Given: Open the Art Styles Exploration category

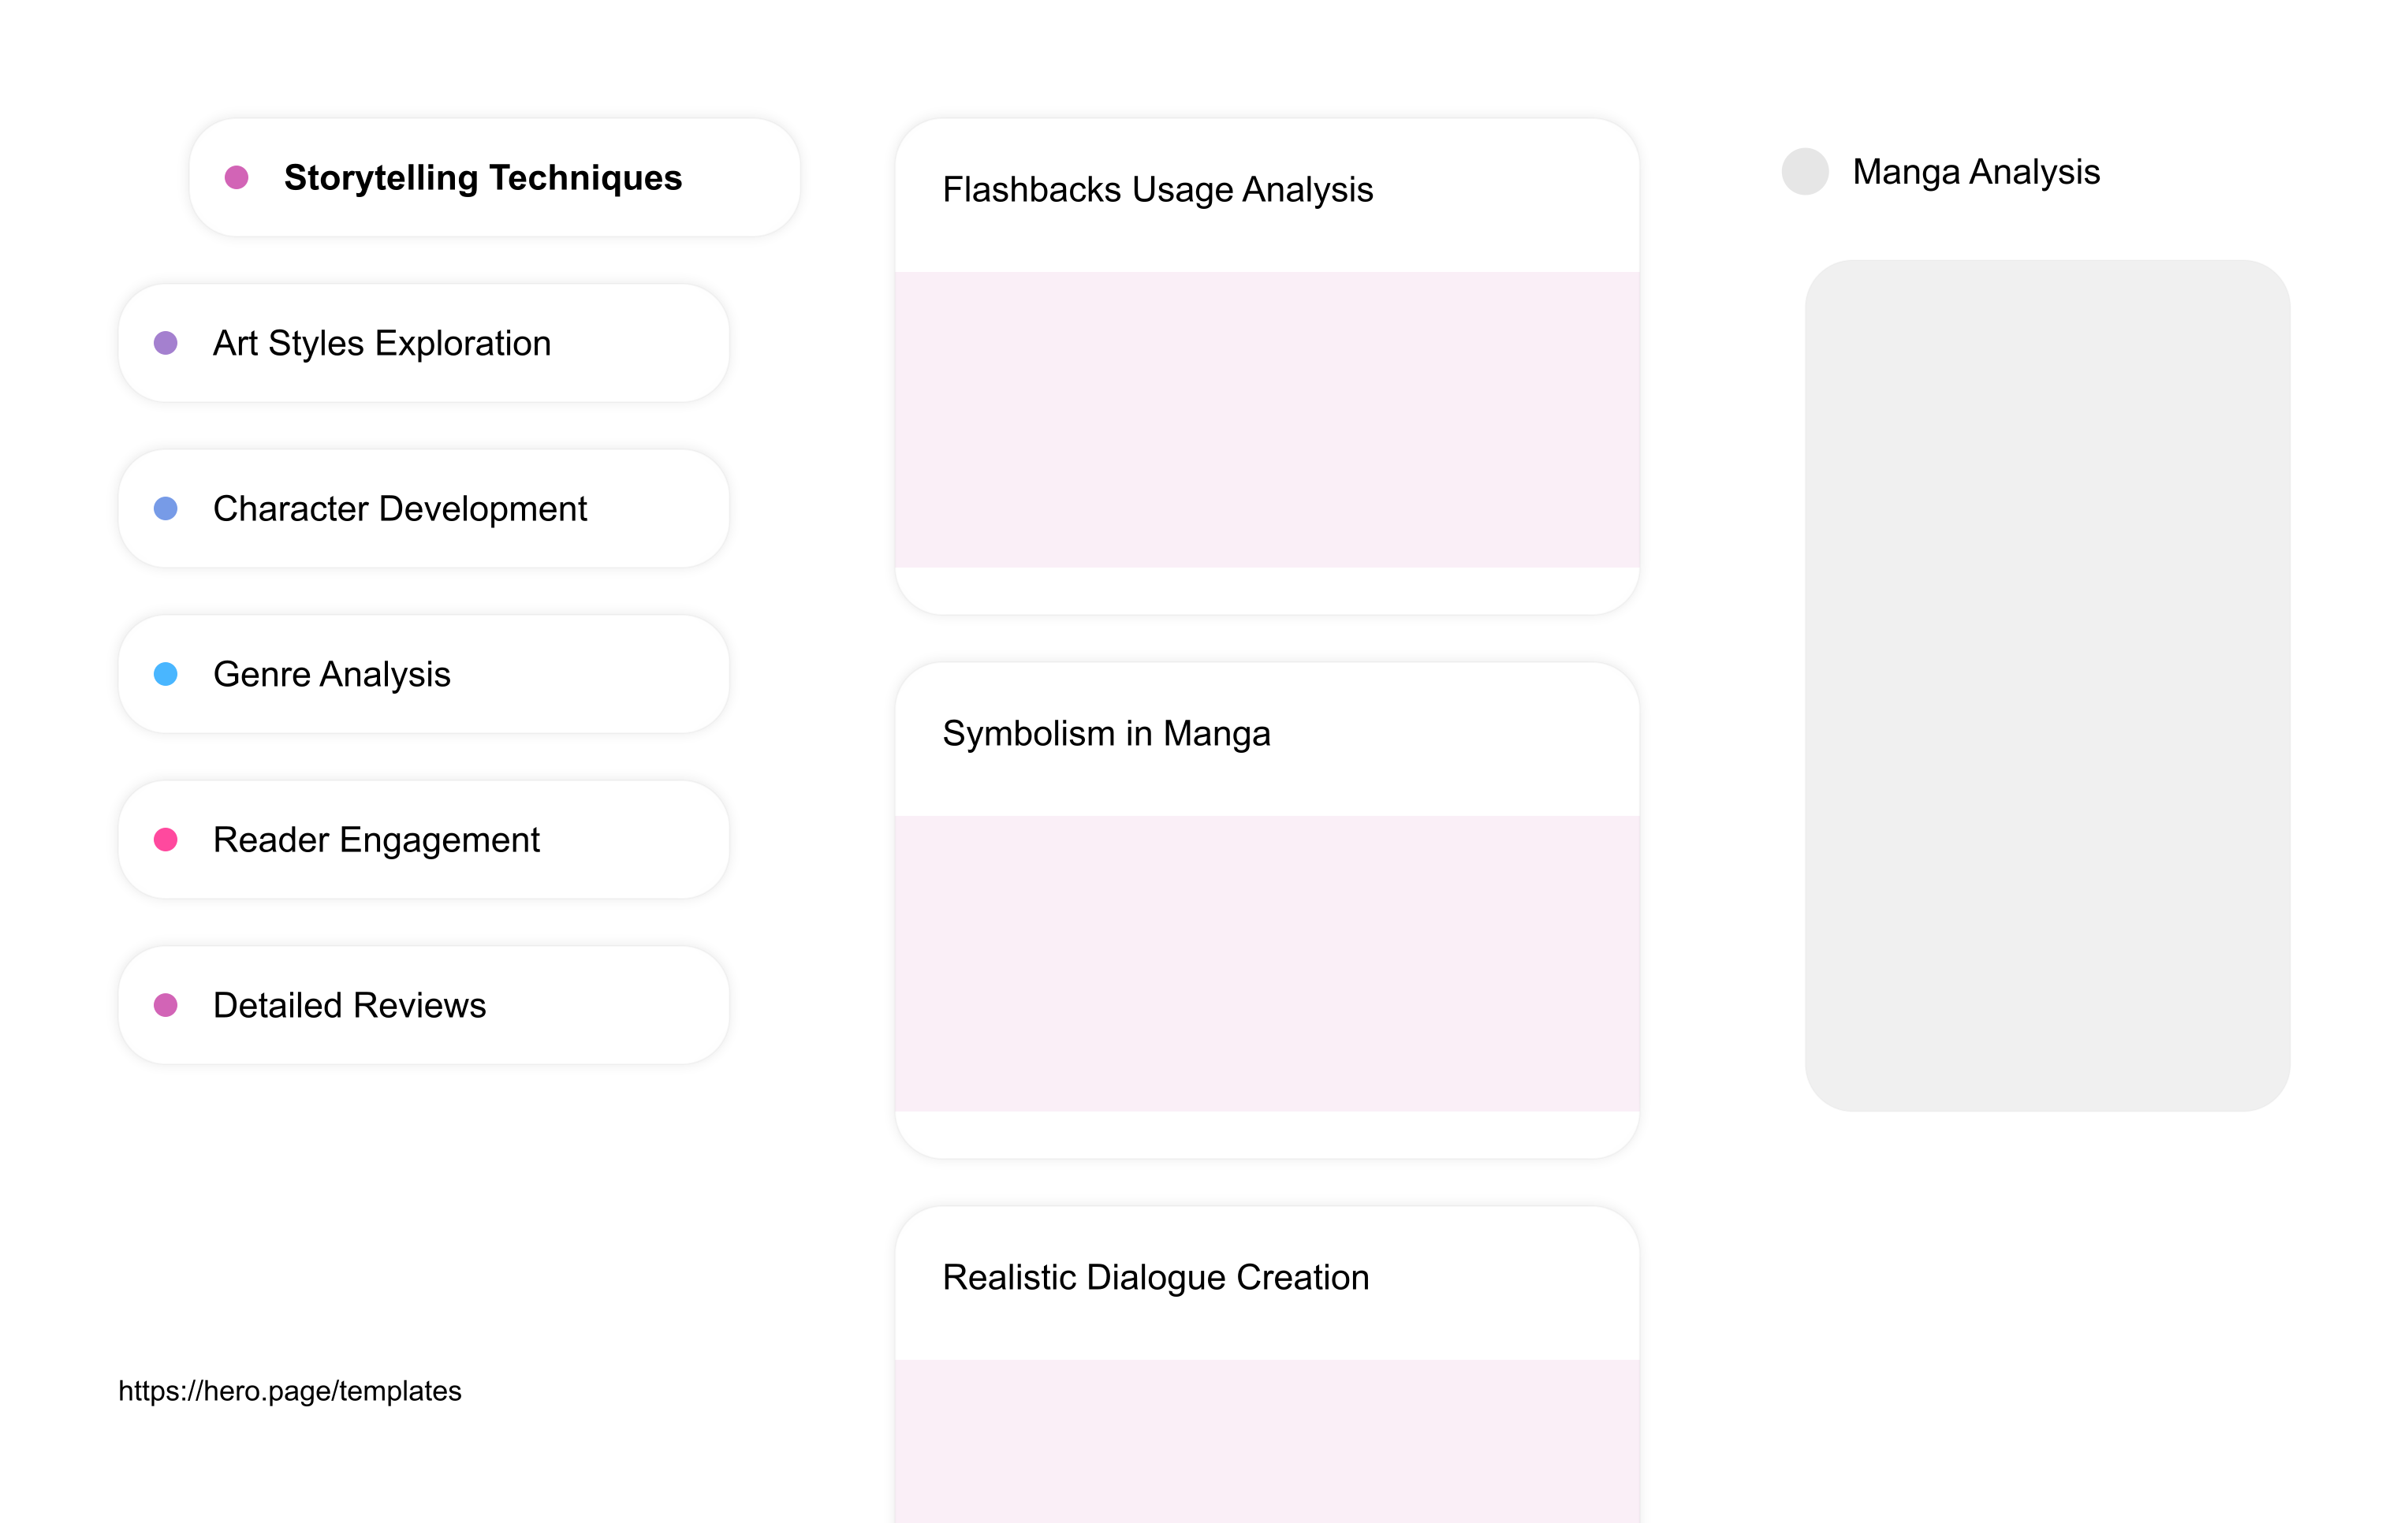Looking at the screenshot, I should coord(423,343).
